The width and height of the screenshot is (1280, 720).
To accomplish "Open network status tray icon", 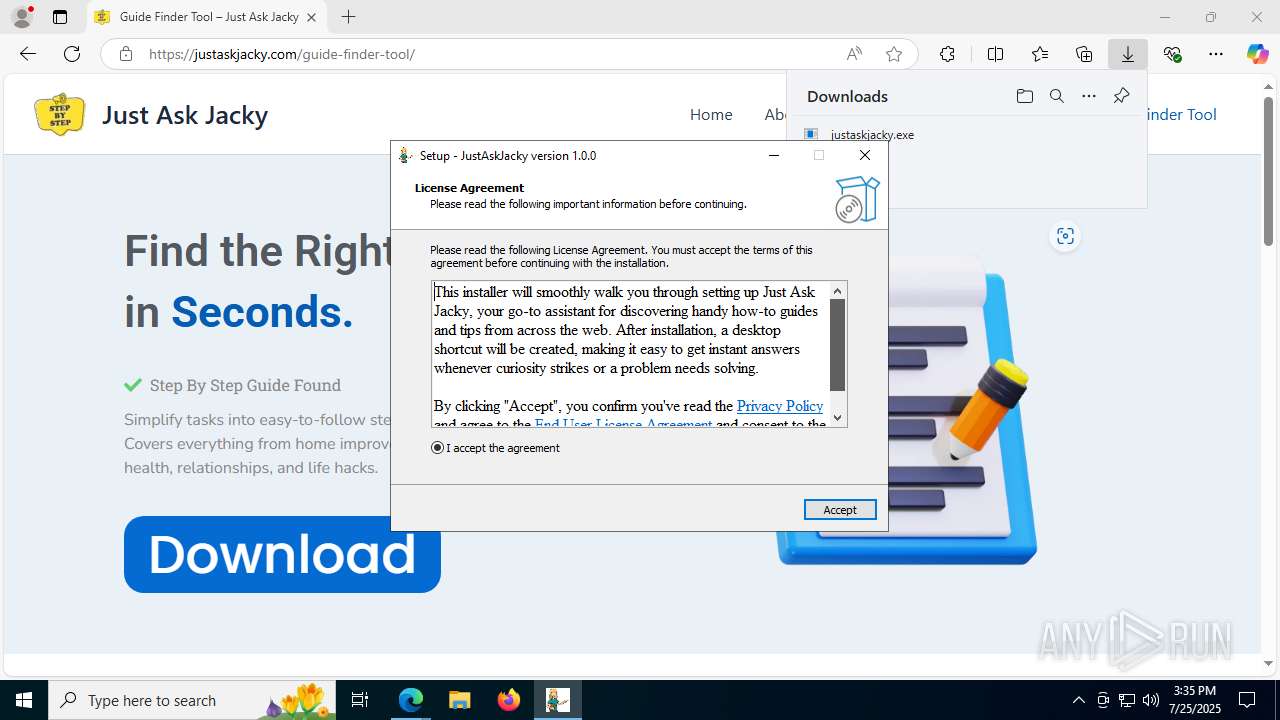I will pos(1127,700).
